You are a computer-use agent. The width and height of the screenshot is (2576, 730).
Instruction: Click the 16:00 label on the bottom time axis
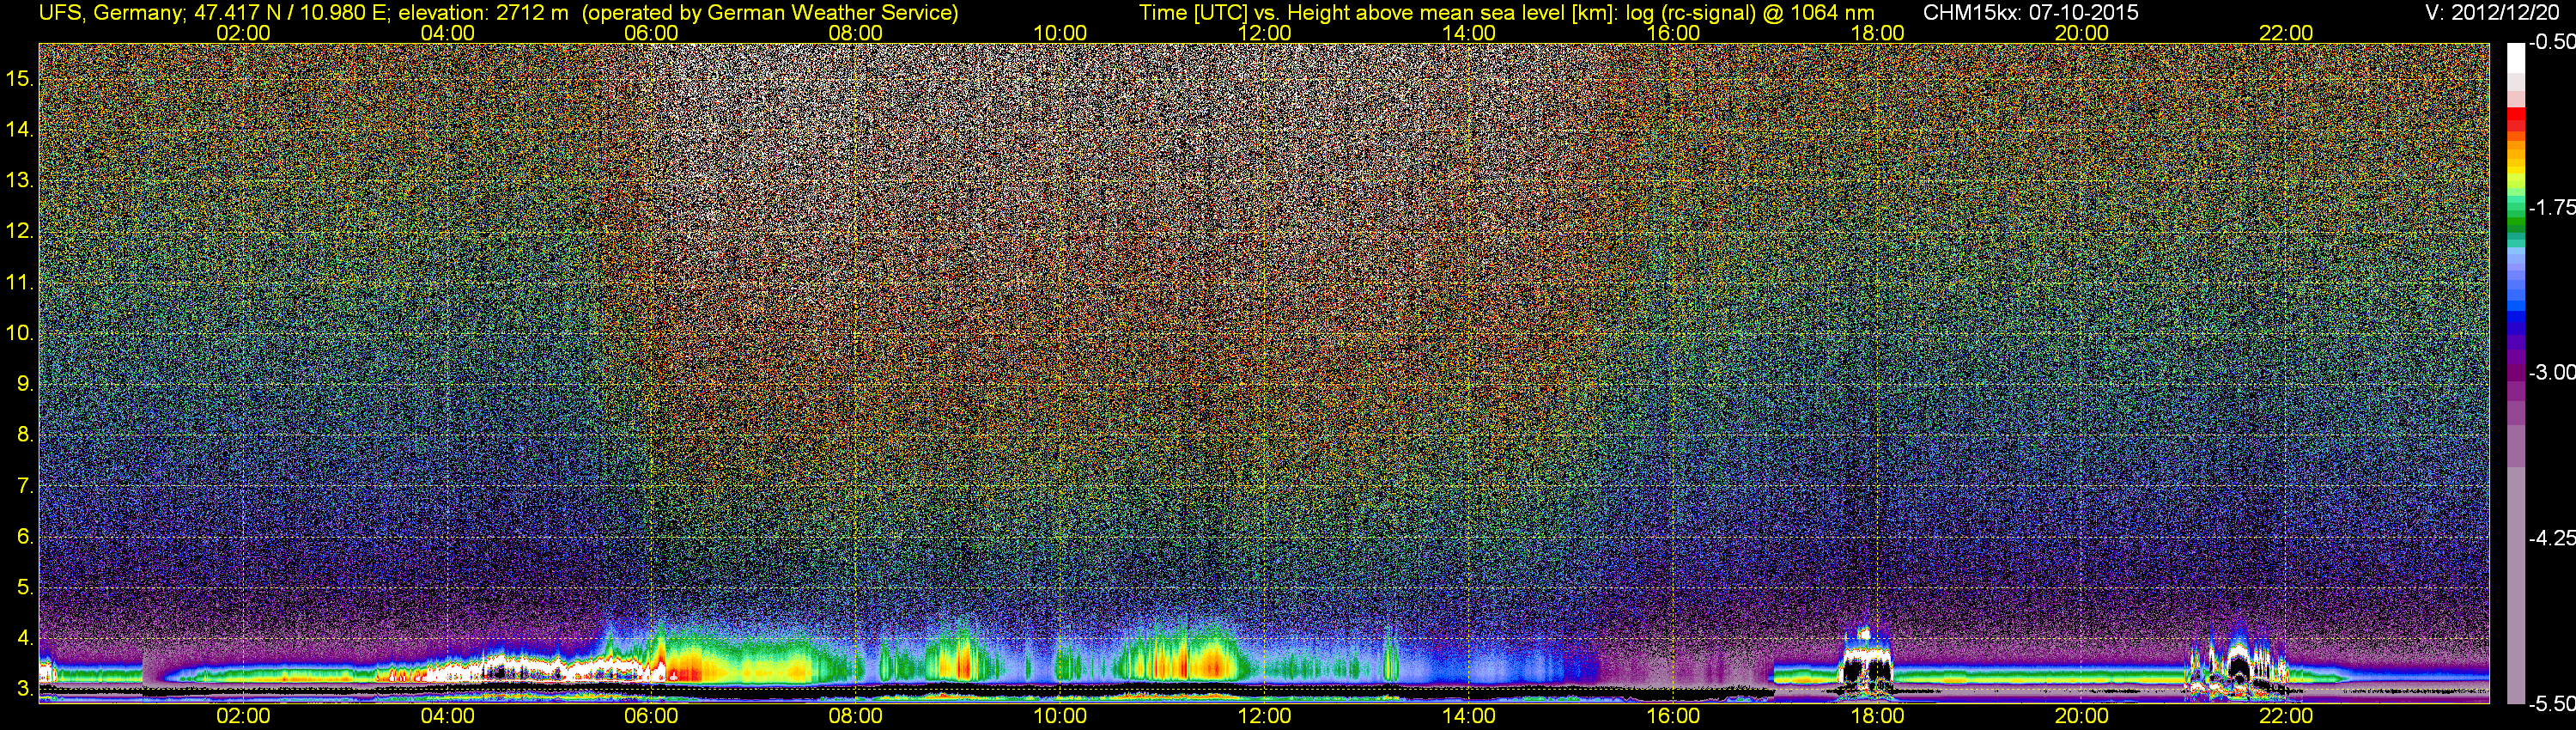pyautogui.click(x=1673, y=716)
